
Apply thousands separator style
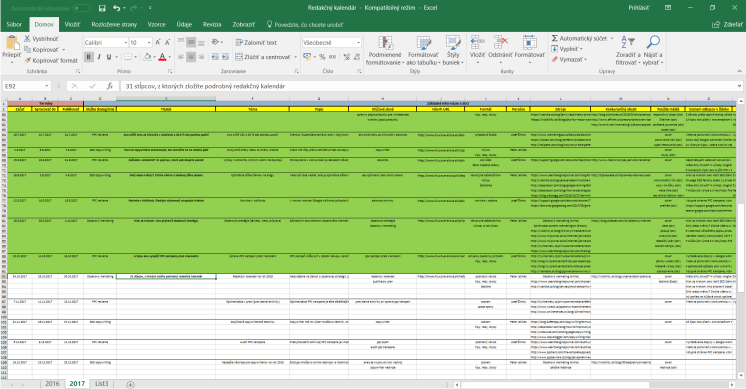click(332, 57)
